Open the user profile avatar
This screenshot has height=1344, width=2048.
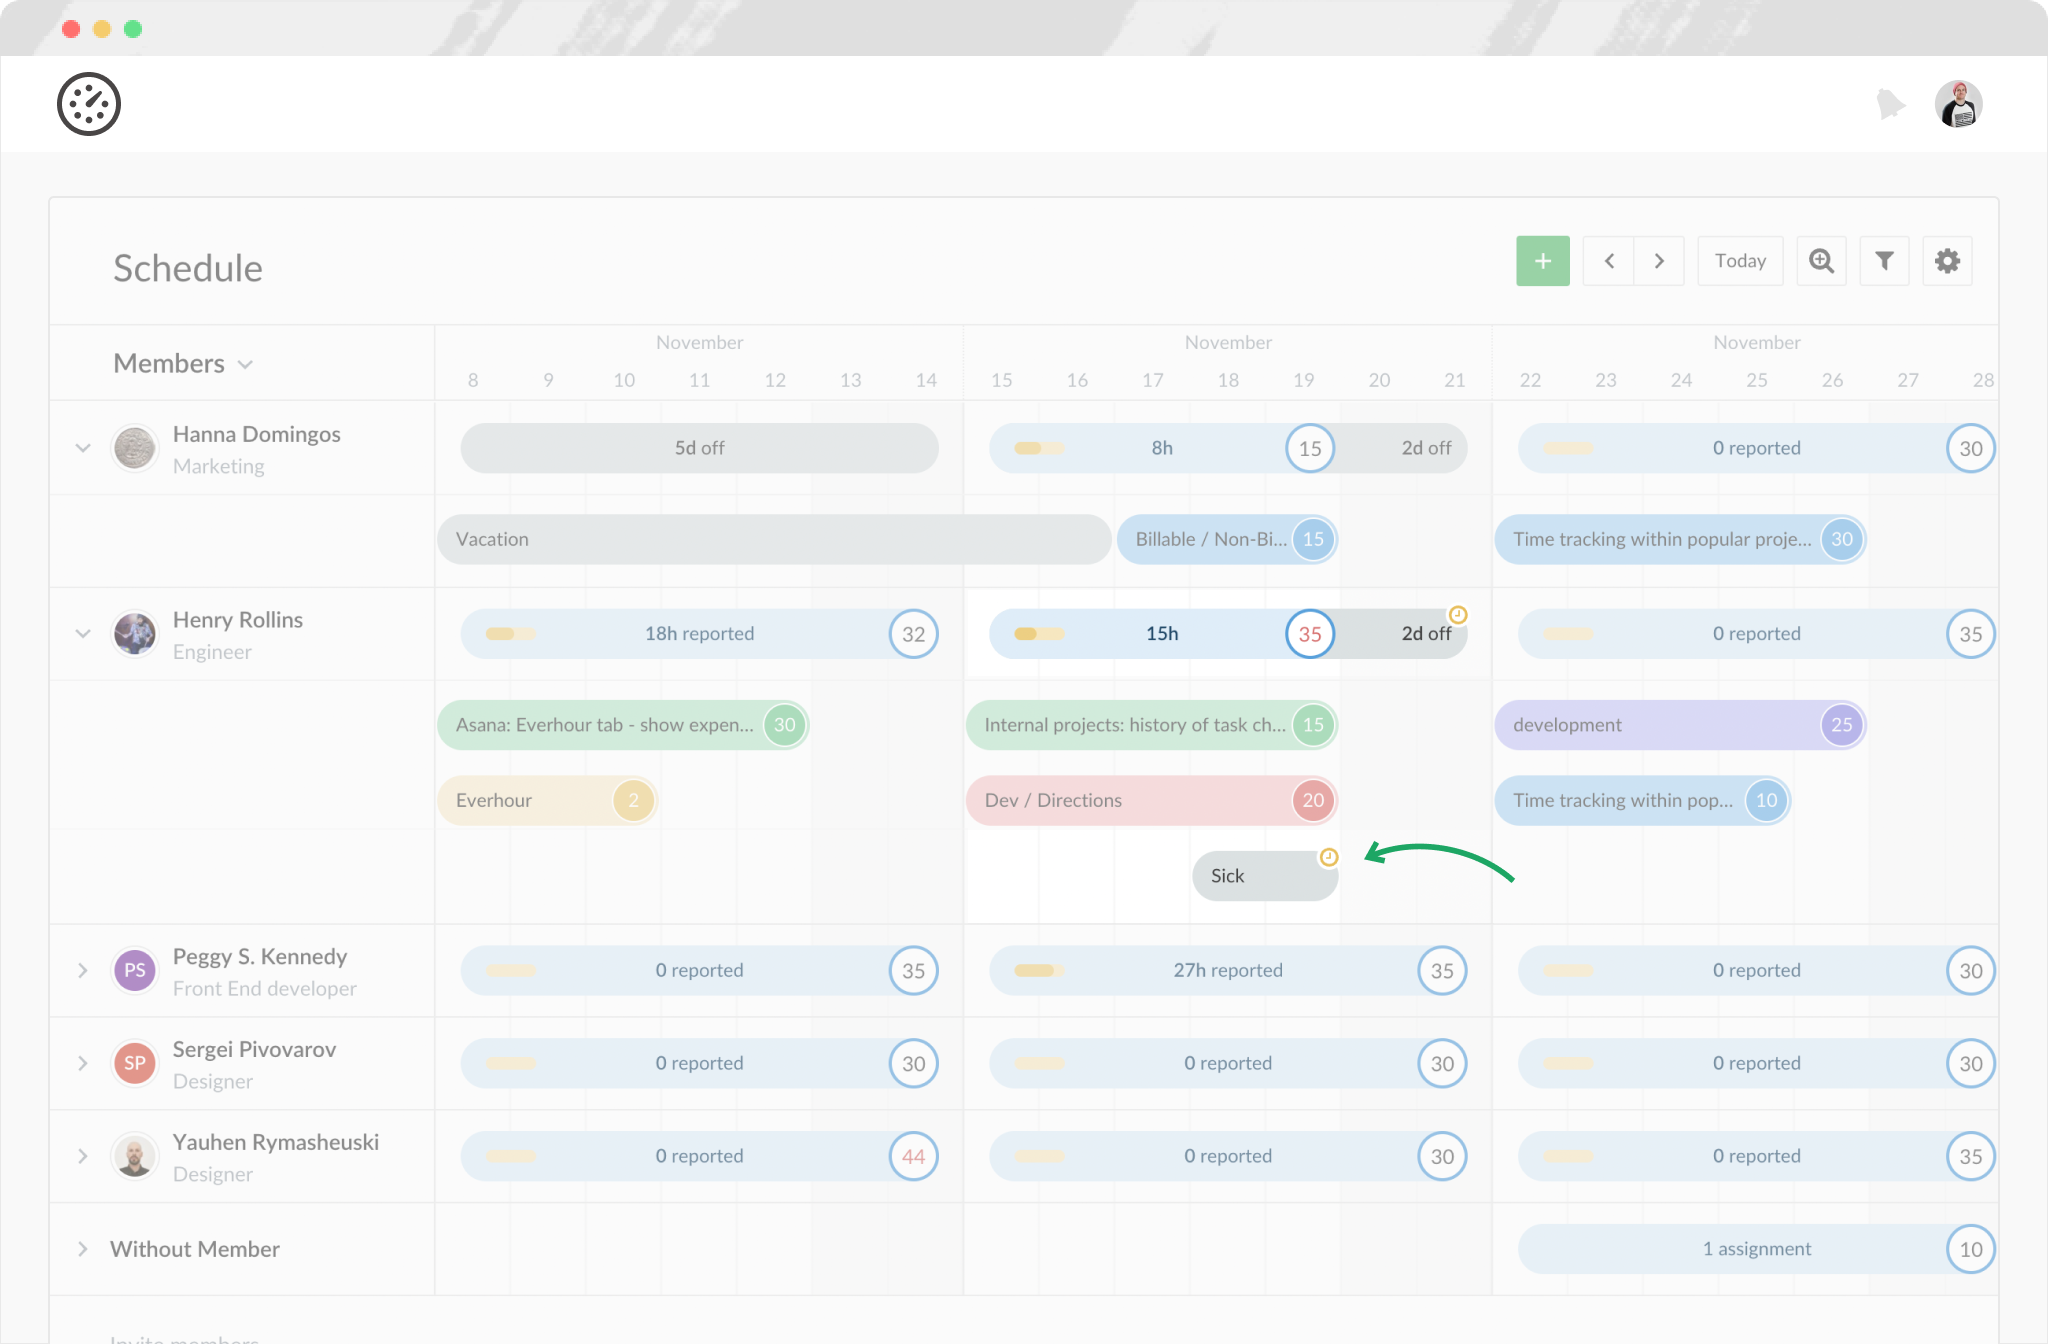click(x=1958, y=104)
